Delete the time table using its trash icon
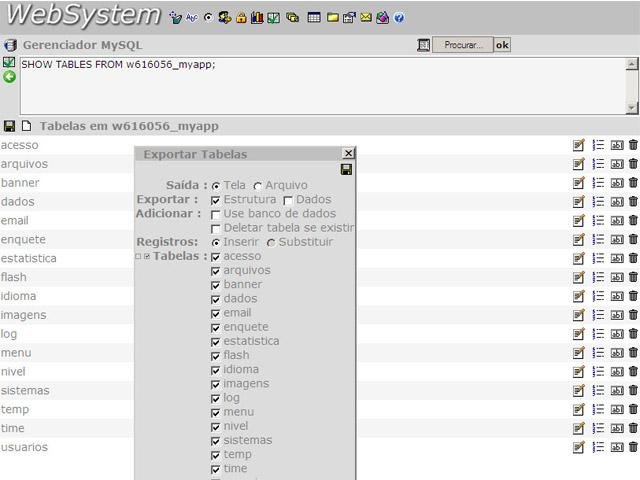The width and height of the screenshot is (640, 480). 633,428
